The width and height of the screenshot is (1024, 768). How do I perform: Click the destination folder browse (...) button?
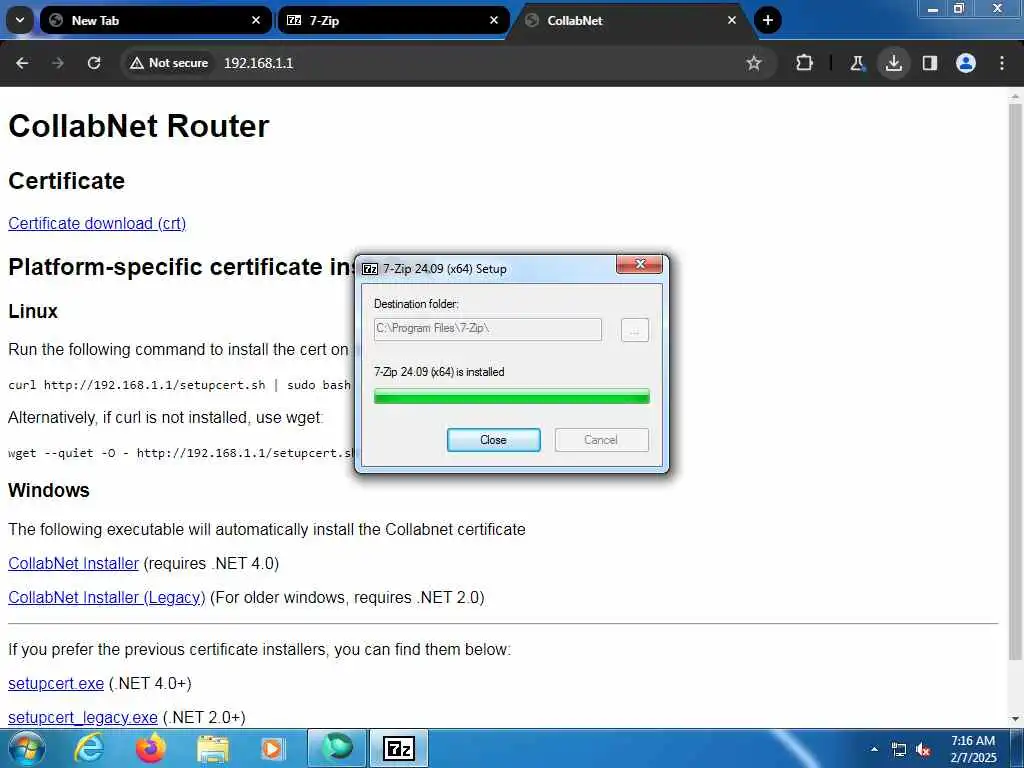(x=635, y=330)
